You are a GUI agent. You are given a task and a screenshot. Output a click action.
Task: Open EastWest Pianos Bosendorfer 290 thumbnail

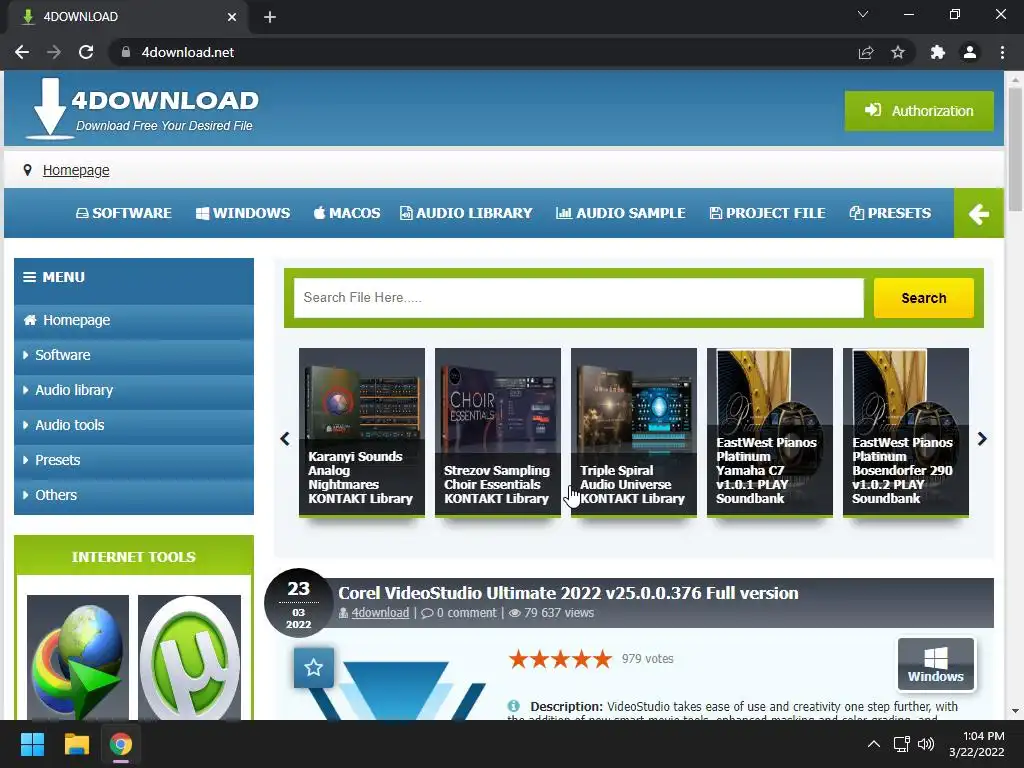906,432
